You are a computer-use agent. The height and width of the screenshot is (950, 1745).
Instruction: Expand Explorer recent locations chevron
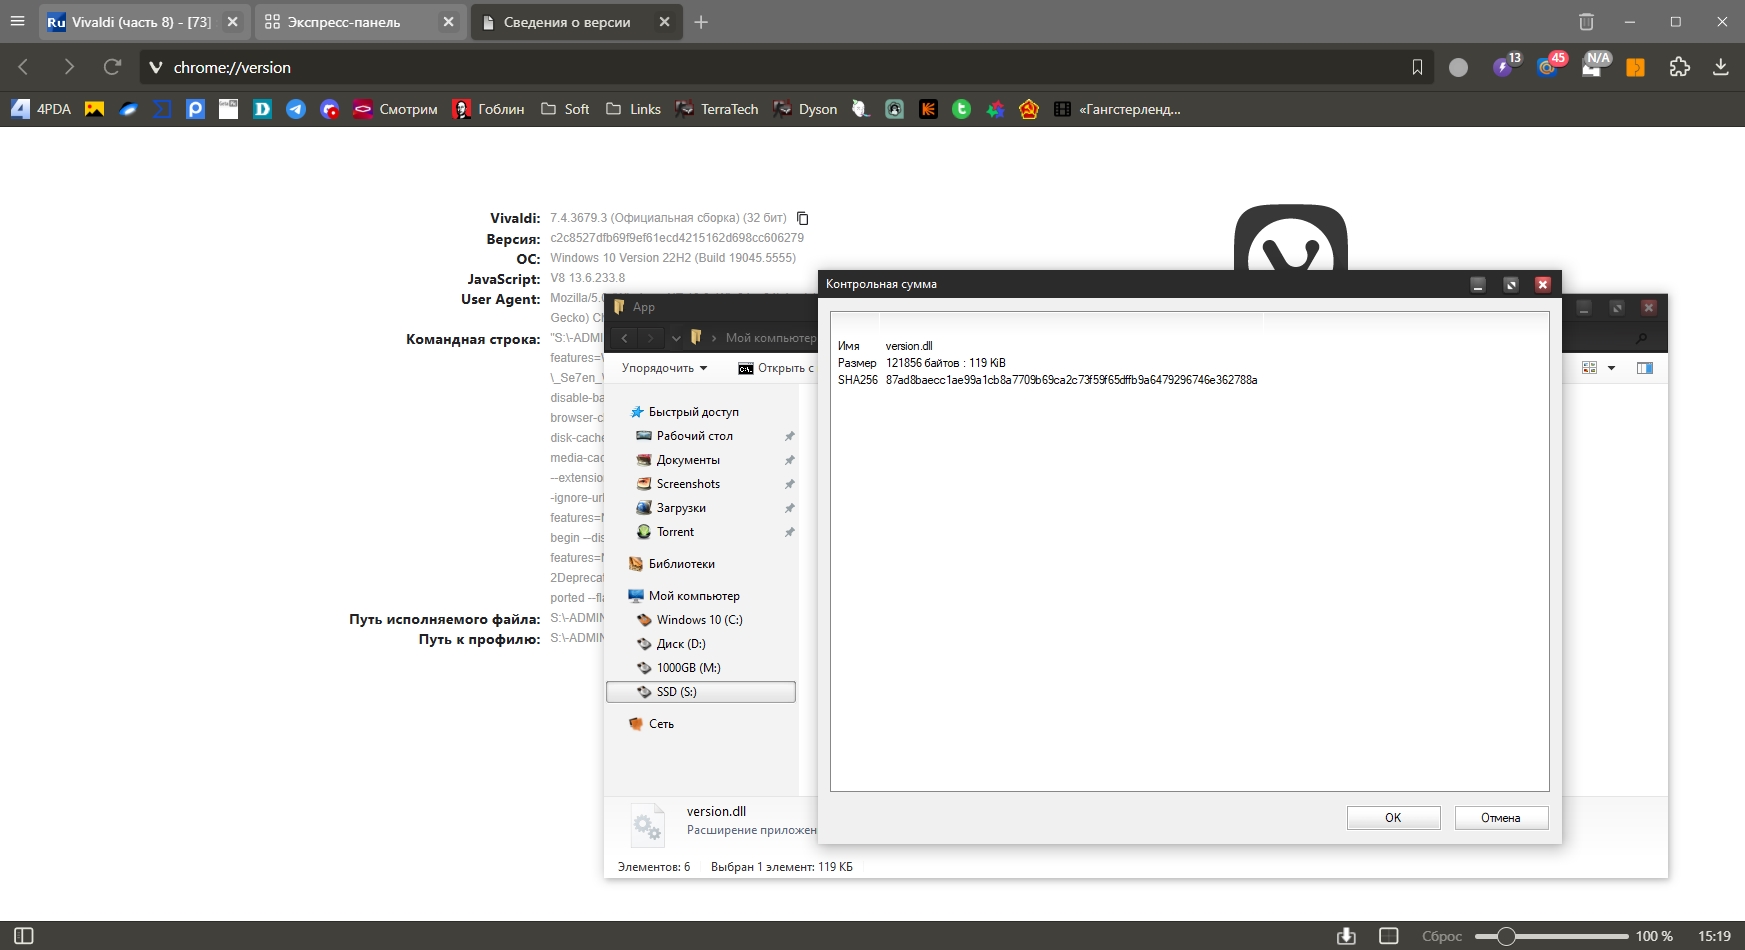point(676,338)
